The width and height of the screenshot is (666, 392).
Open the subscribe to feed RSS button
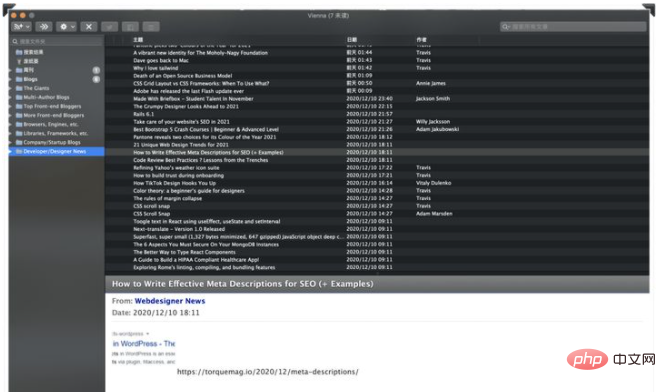click(21, 27)
